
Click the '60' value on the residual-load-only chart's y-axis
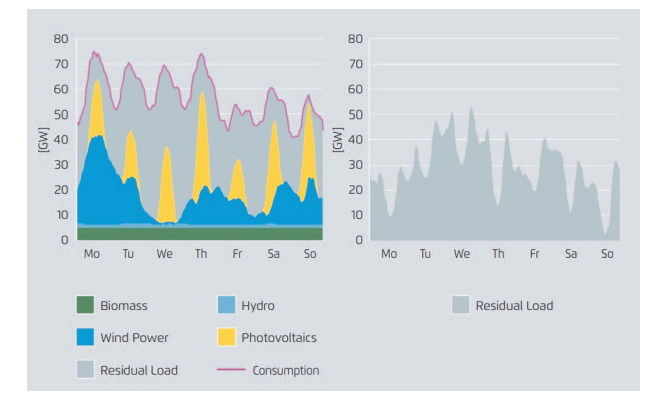355,89
